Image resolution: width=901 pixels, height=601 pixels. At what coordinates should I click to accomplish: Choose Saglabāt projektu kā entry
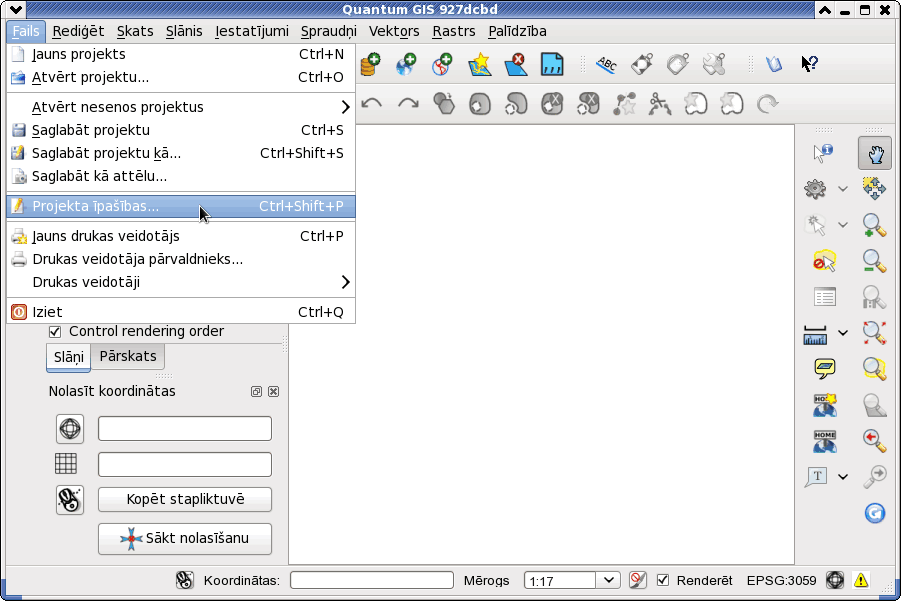click(x=181, y=153)
